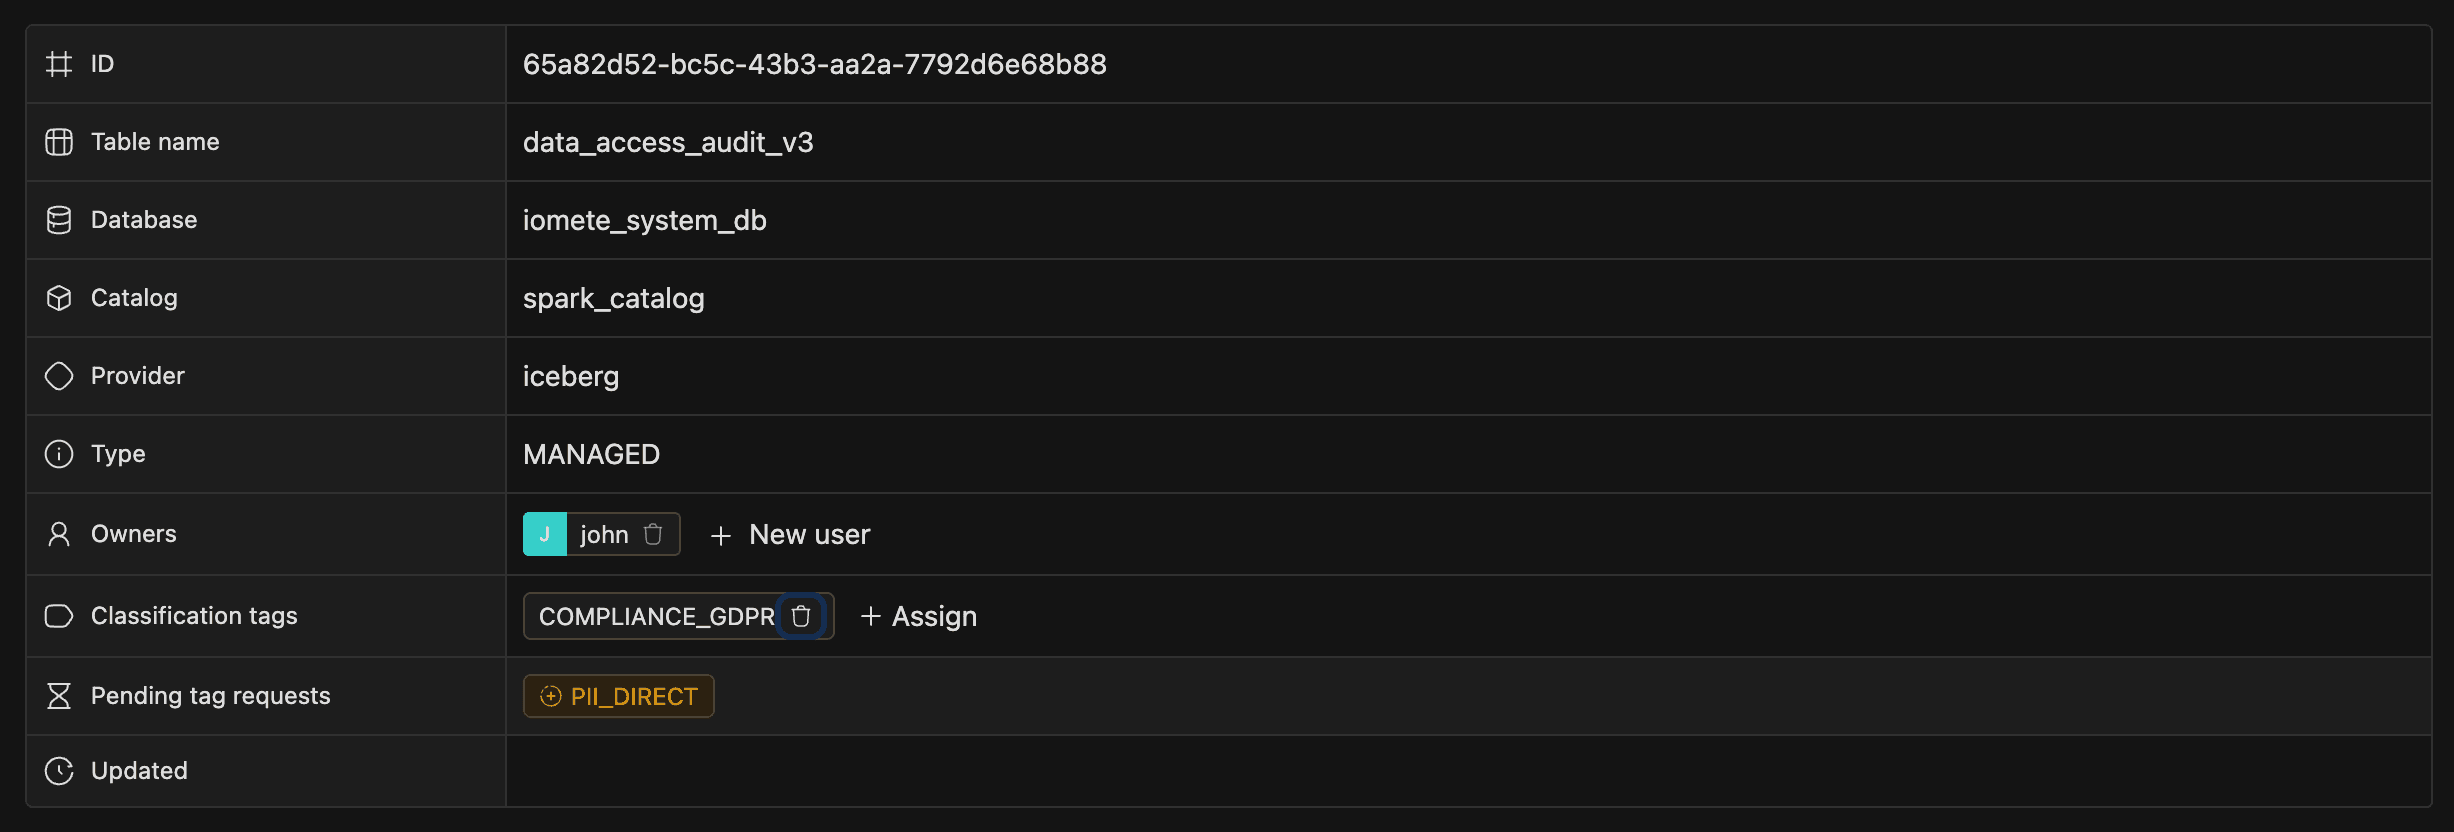Click the hash icon beside ID
The width and height of the screenshot is (2454, 832).
(59, 64)
